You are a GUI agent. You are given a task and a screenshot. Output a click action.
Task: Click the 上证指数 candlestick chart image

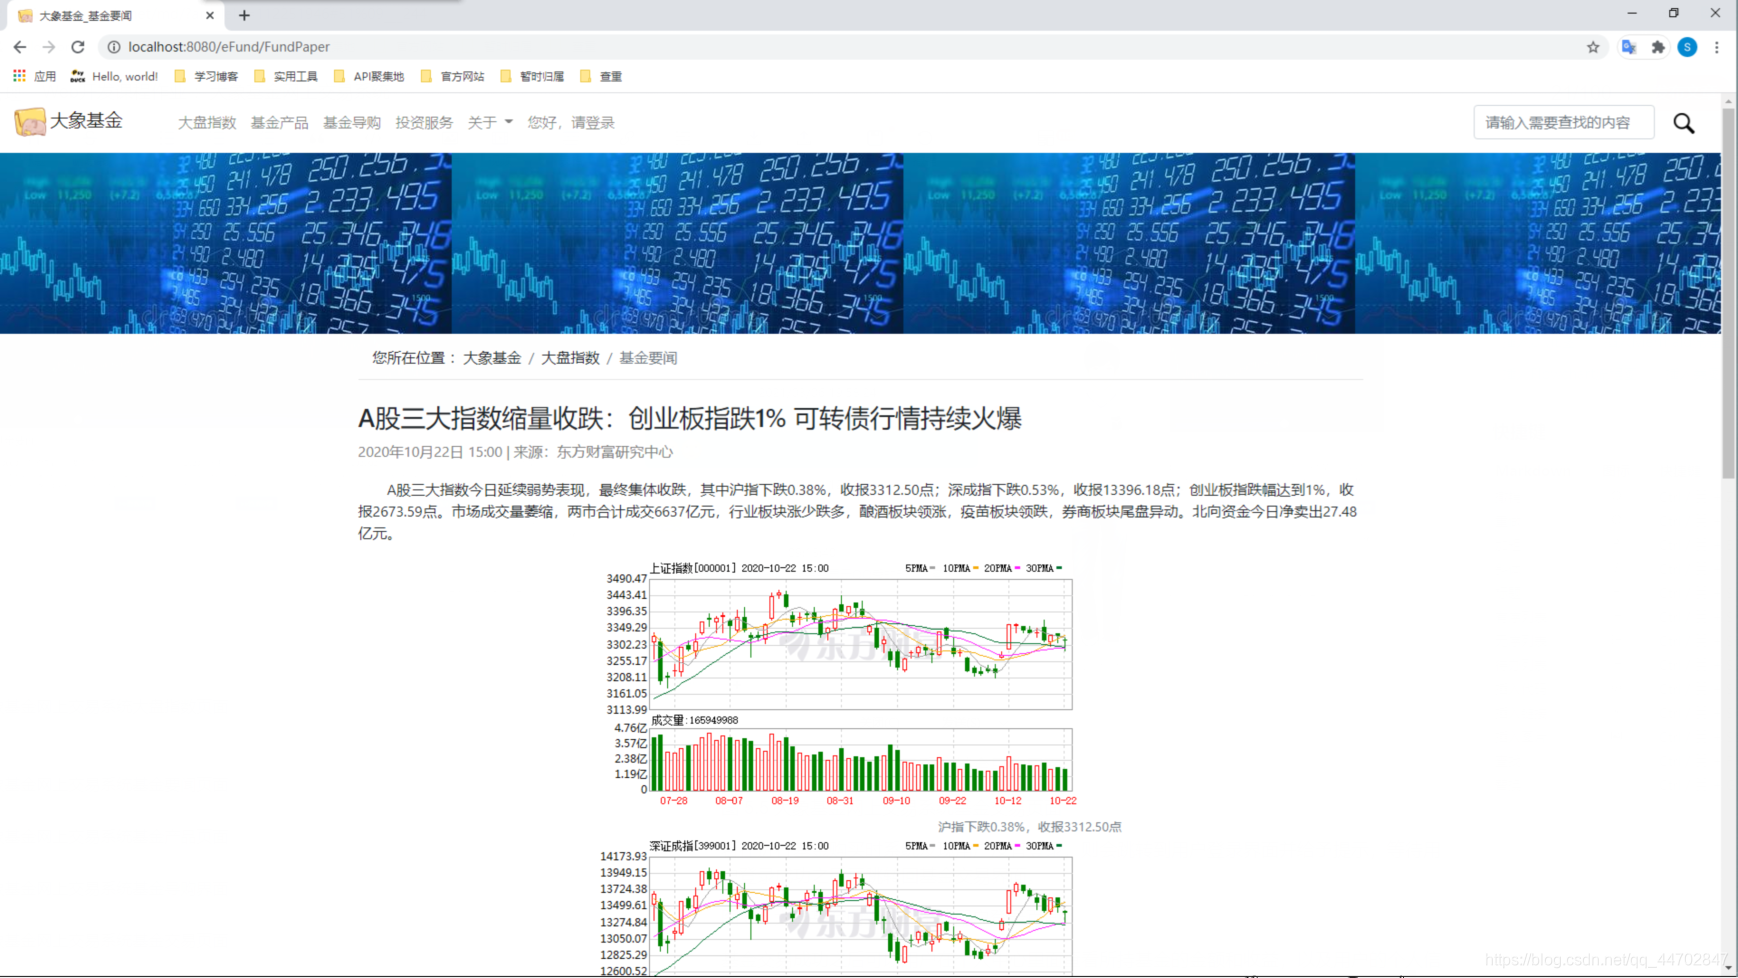[838, 685]
